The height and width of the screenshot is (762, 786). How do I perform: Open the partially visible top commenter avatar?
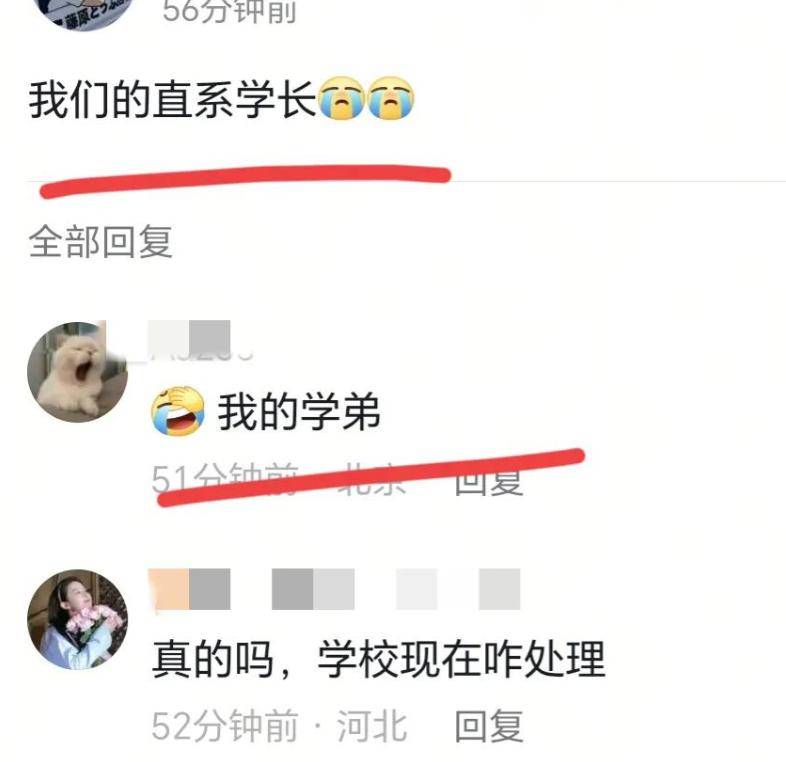(85, 14)
